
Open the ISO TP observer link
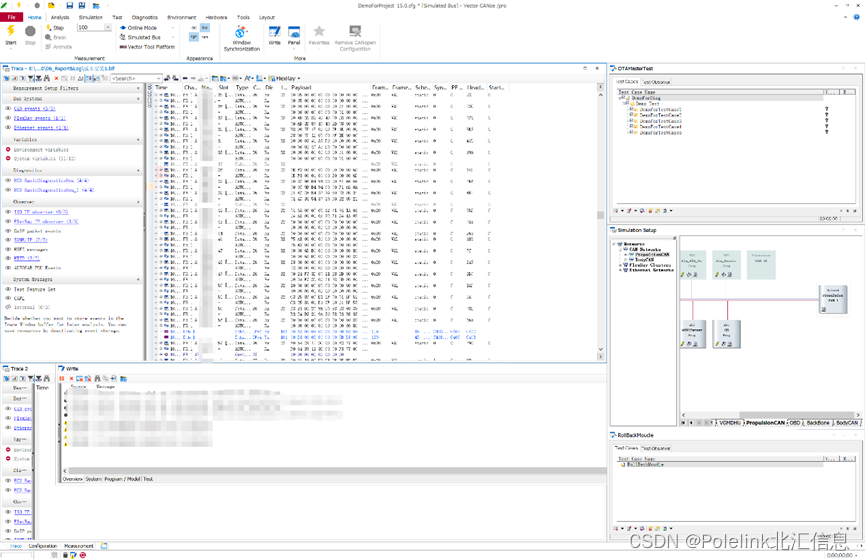tap(41, 212)
